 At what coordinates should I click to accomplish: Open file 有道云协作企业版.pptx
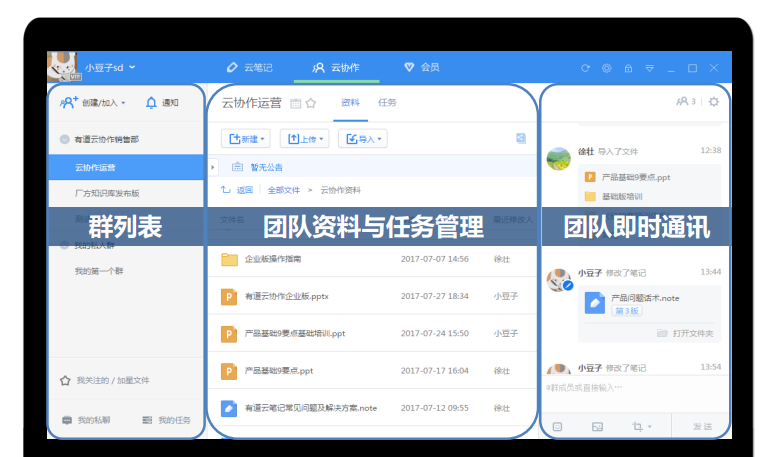pos(286,296)
